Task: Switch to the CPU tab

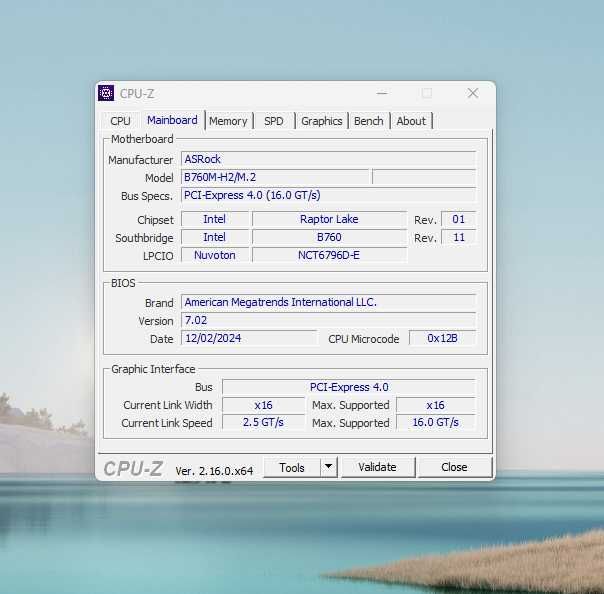Action: (120, 121)
